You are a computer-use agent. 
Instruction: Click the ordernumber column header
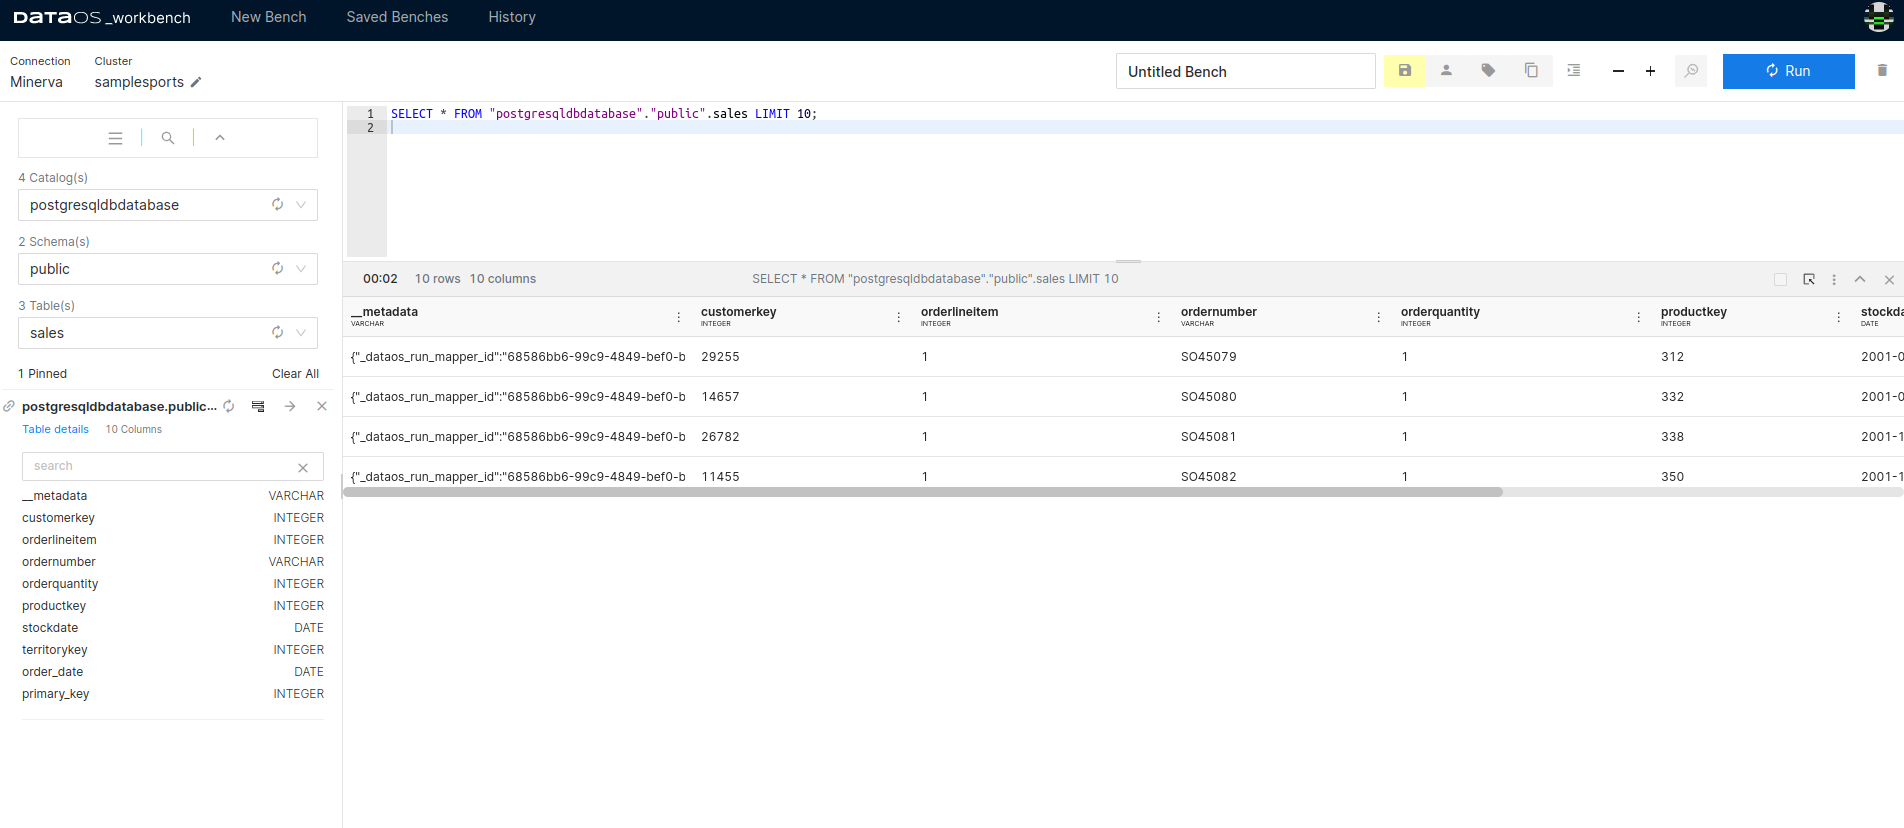click(1218, 312)
